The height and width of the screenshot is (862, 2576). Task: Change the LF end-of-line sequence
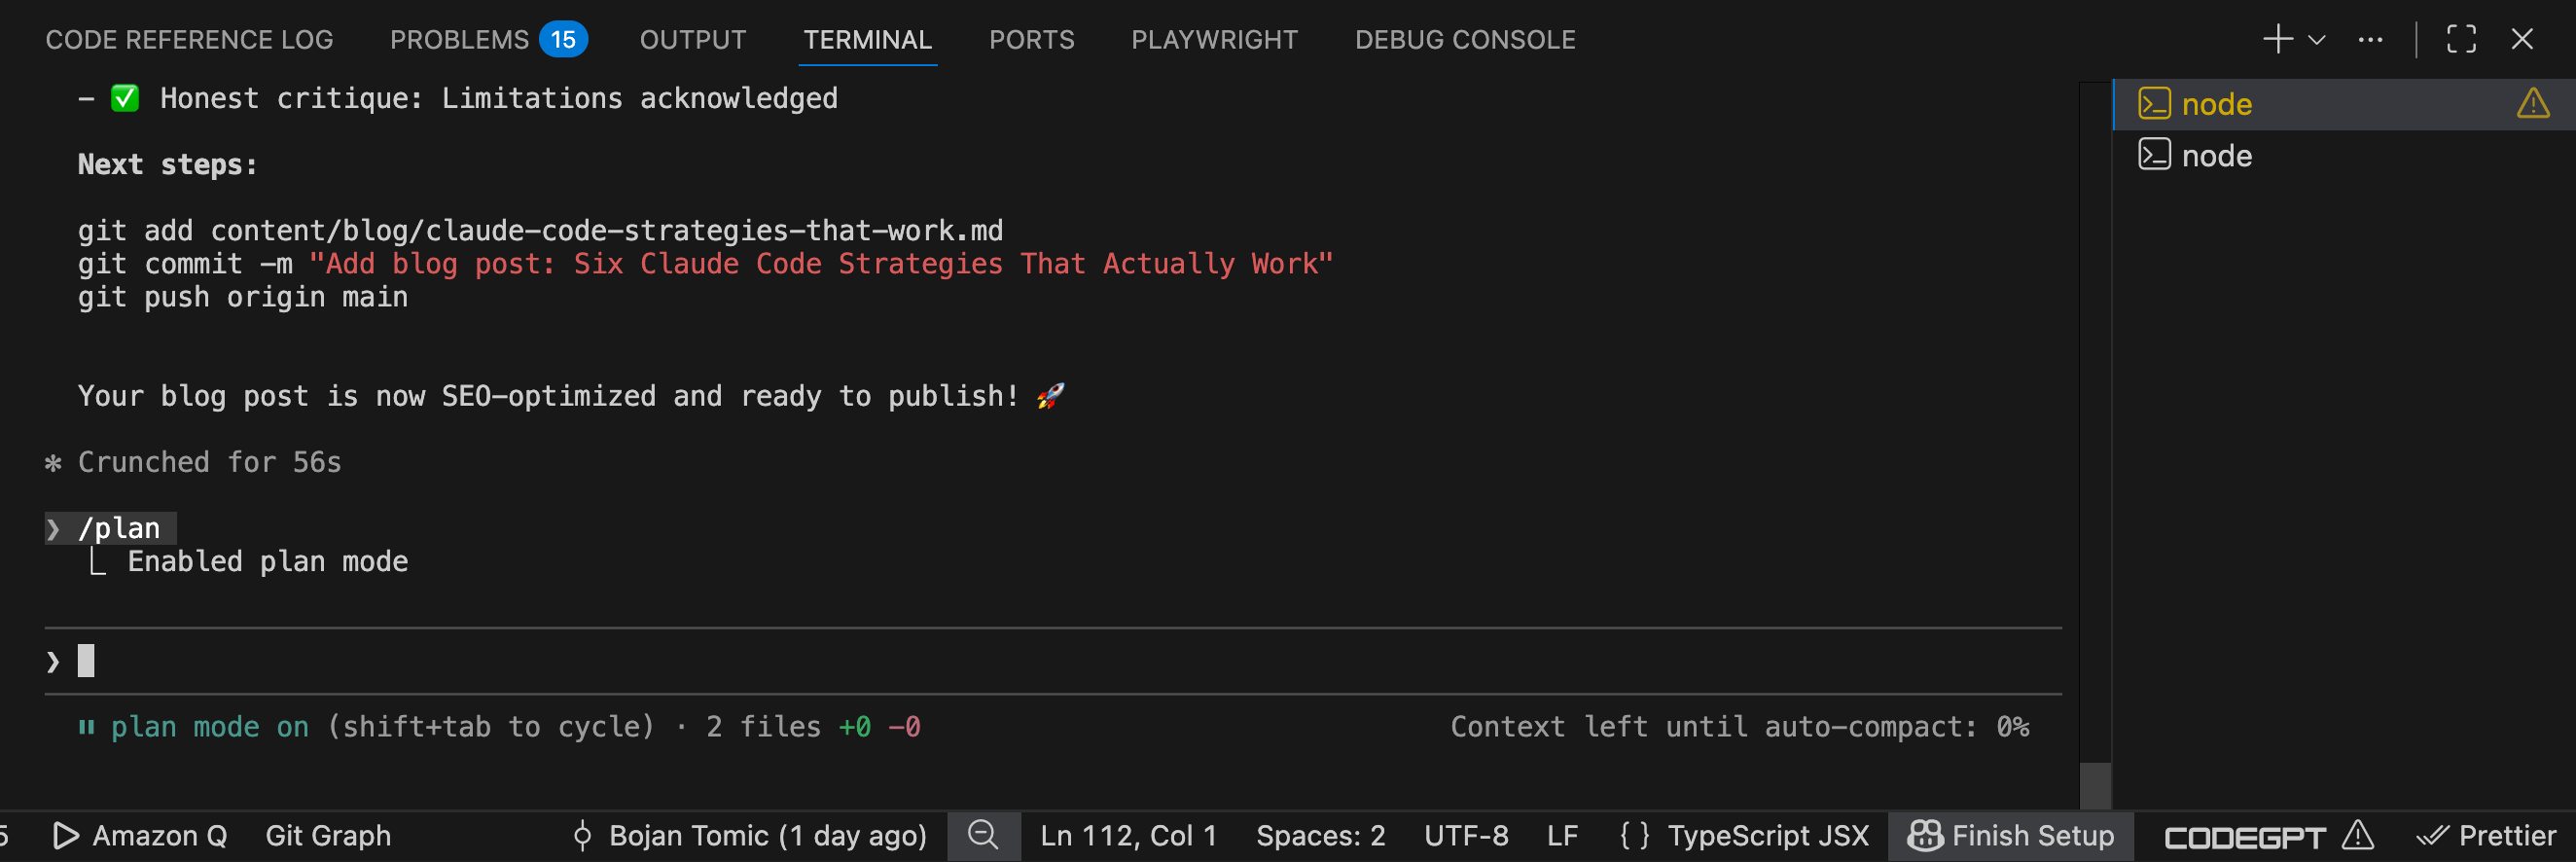(x=1562, y=836)
